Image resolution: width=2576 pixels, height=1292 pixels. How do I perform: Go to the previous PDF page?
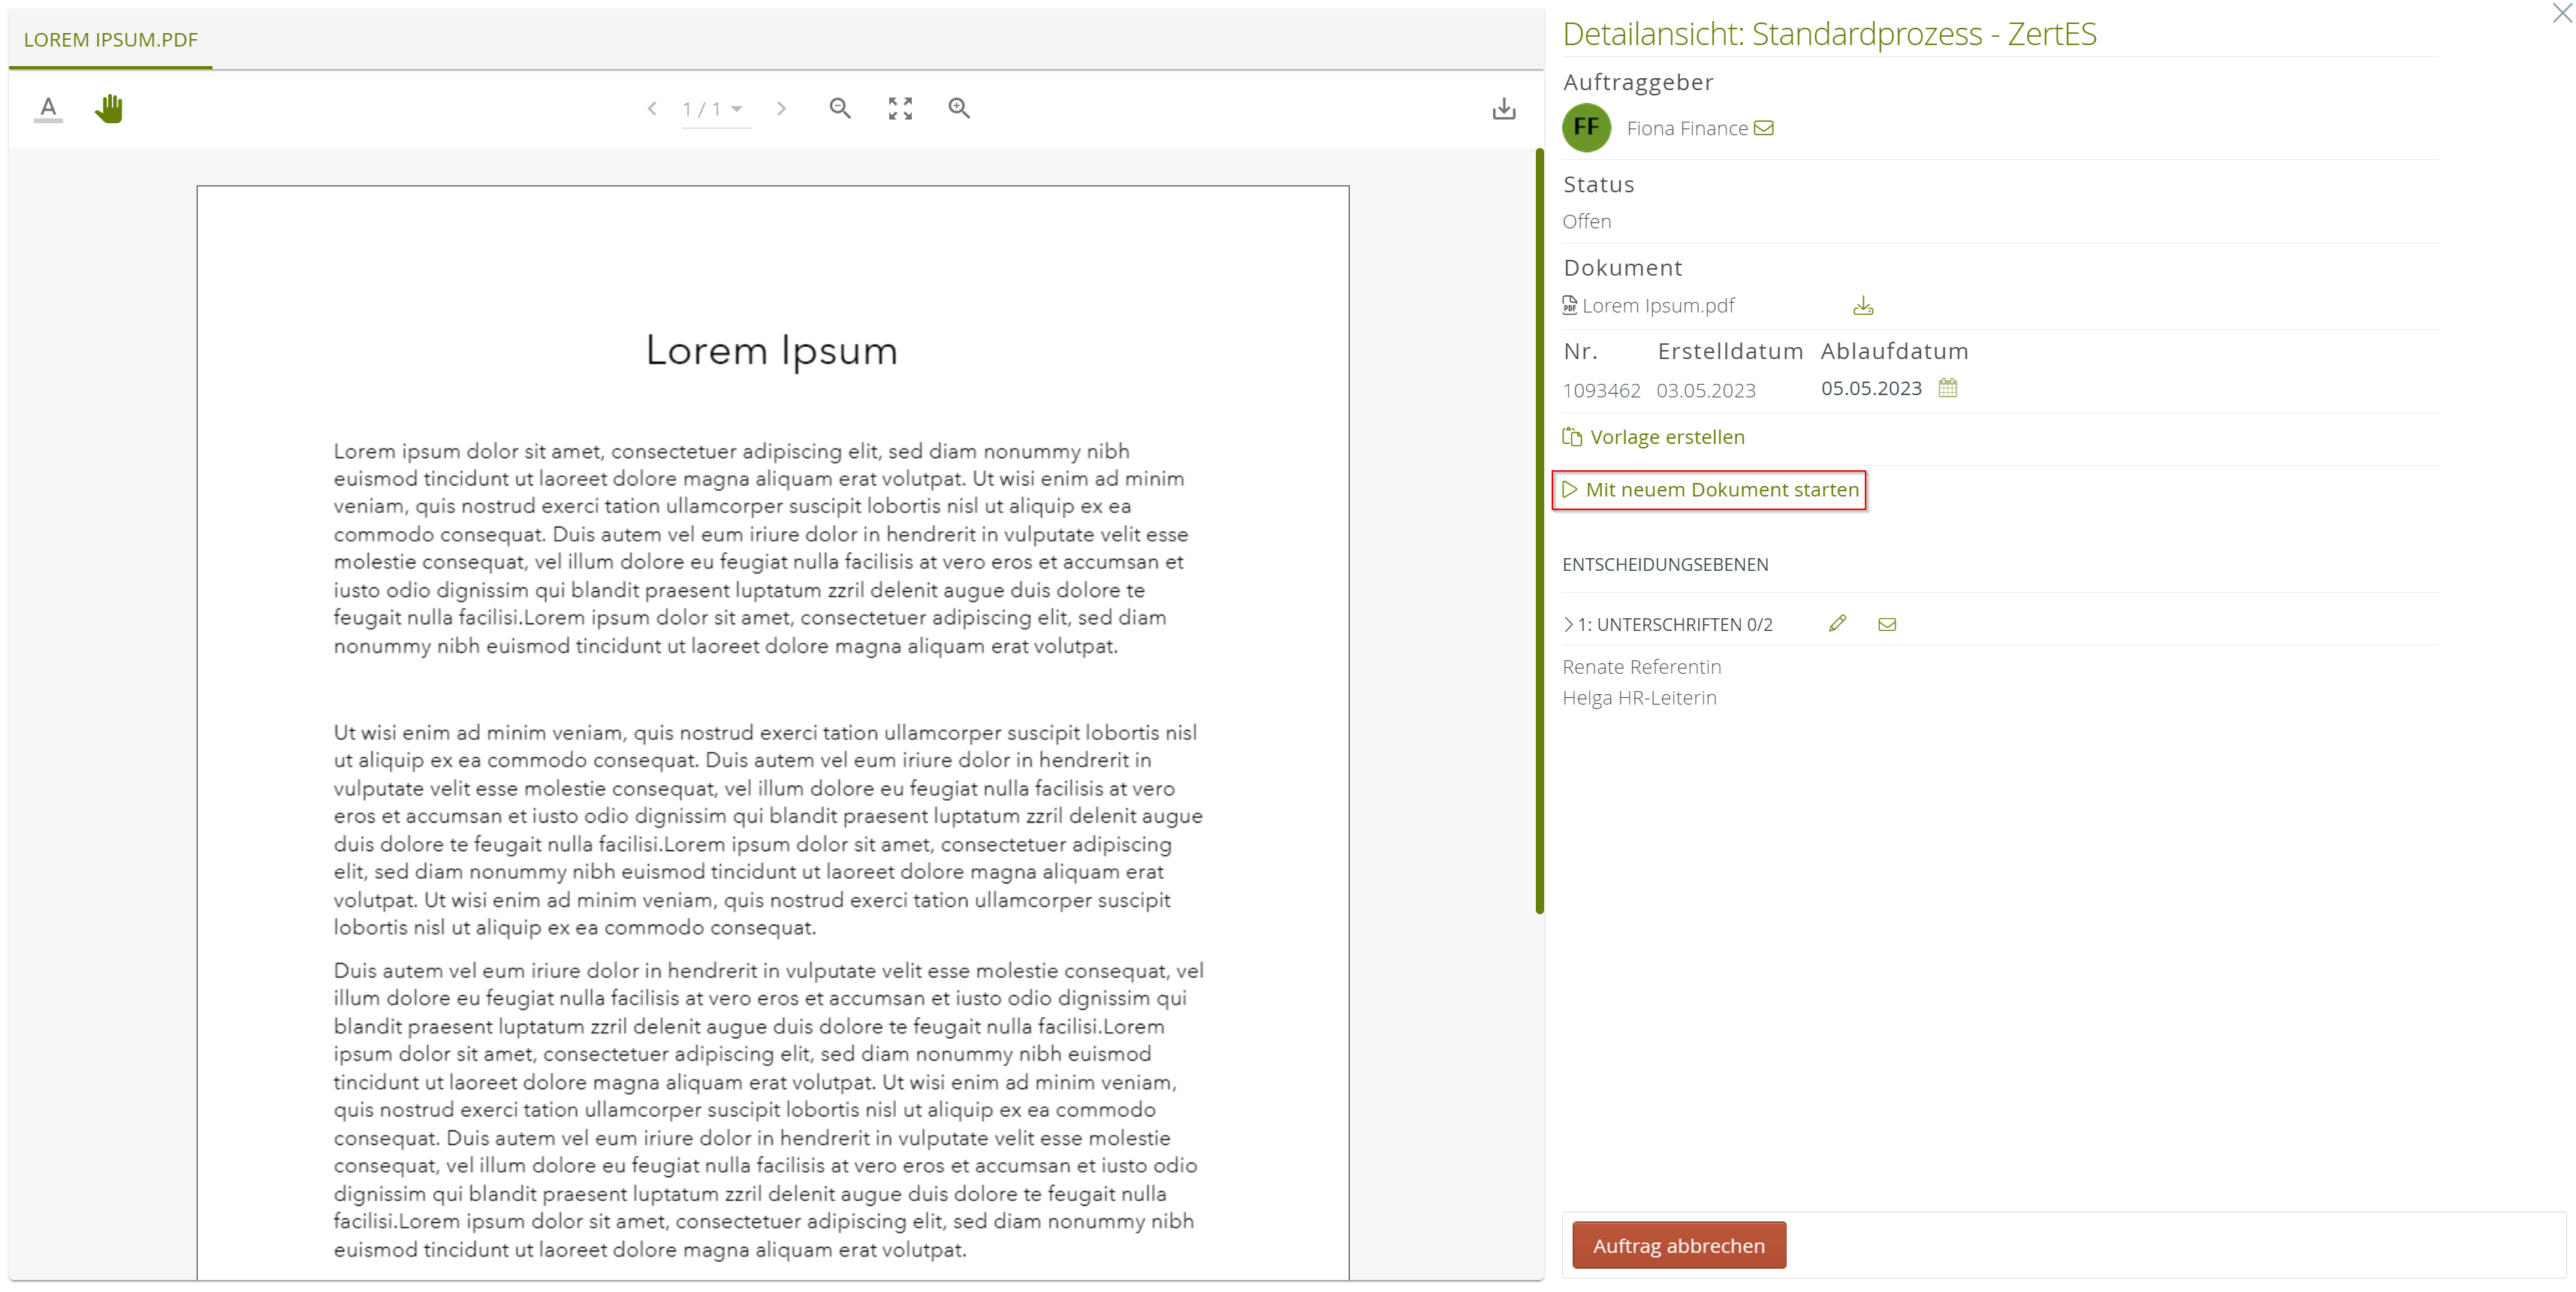652,108
